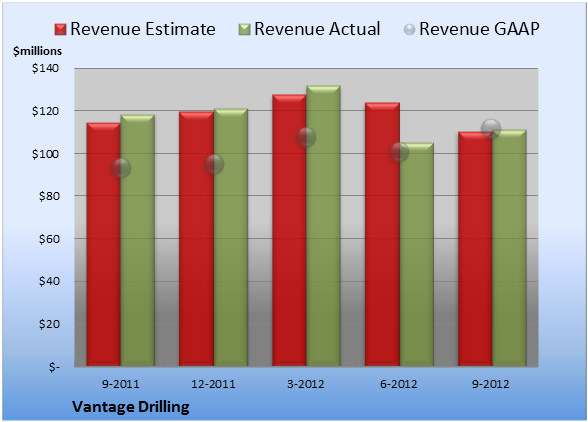Image resolution: width=588 pixels, height=422 pixels.
Task: Select the red estimate bar for 3-2012
Action: pos(289,230)
